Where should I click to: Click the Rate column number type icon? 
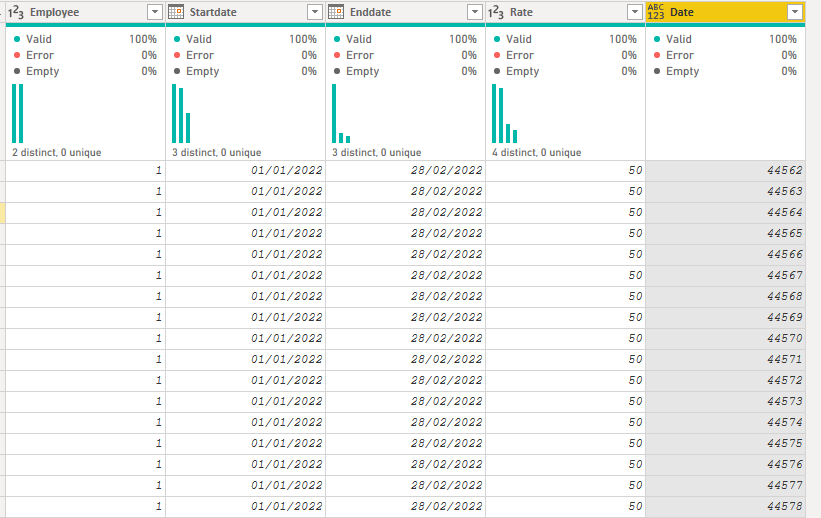(496, 12)
